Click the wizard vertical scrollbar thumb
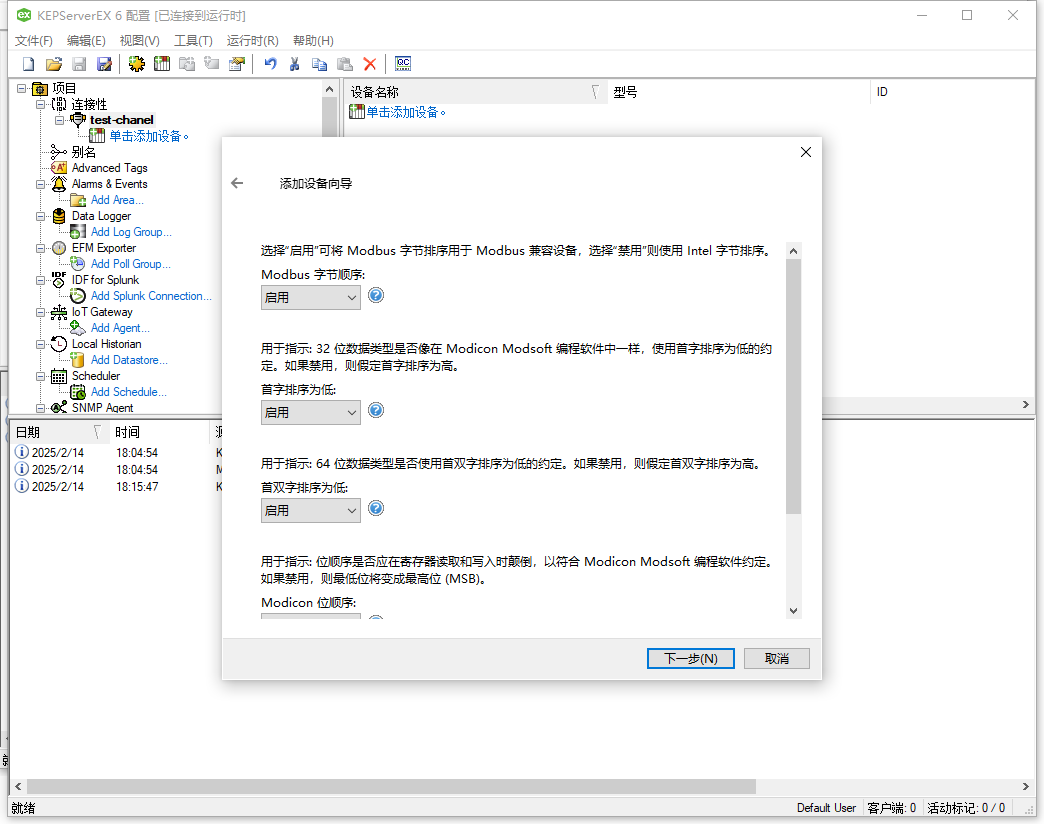This screenshot has width=1044, height=824. tap(793, 386)
